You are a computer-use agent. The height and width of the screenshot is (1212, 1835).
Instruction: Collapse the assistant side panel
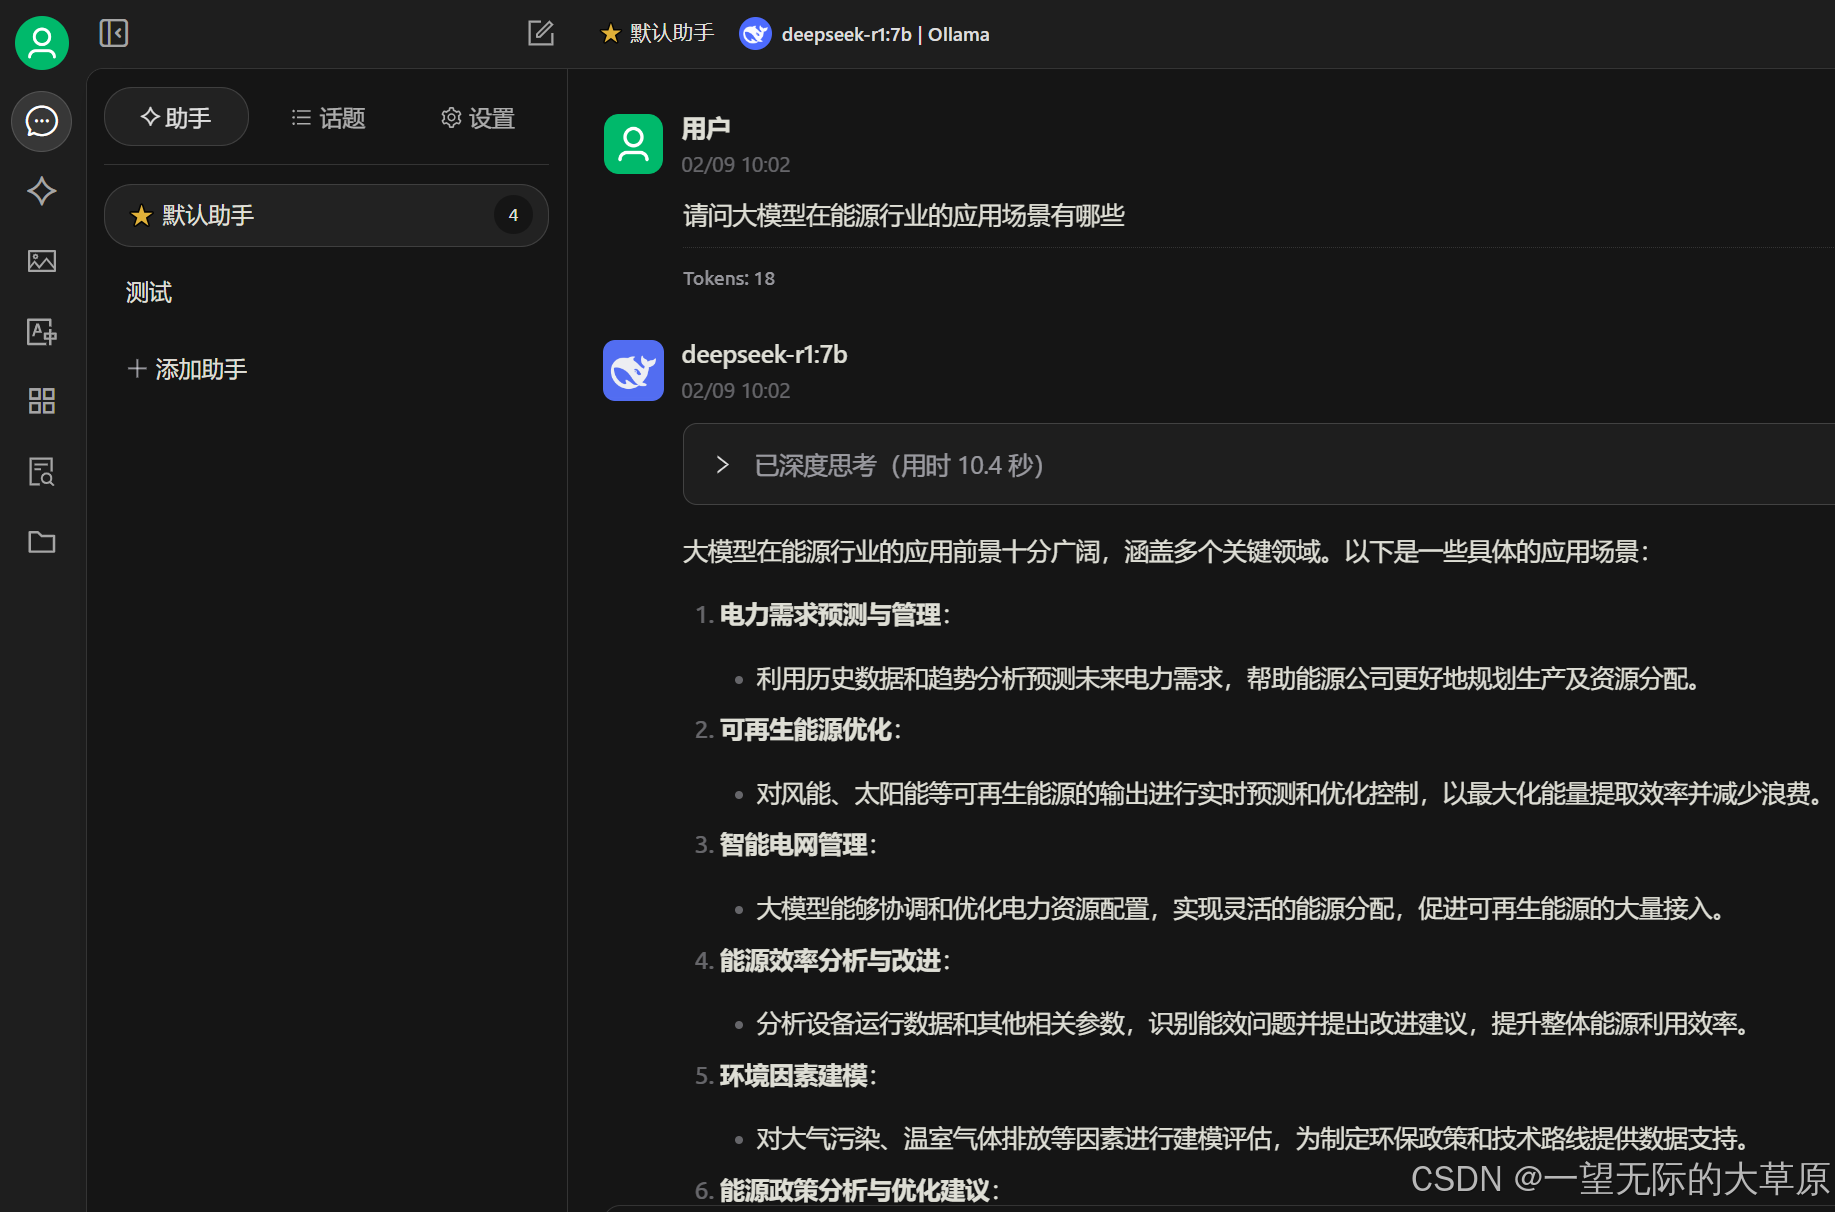(114, 33)
